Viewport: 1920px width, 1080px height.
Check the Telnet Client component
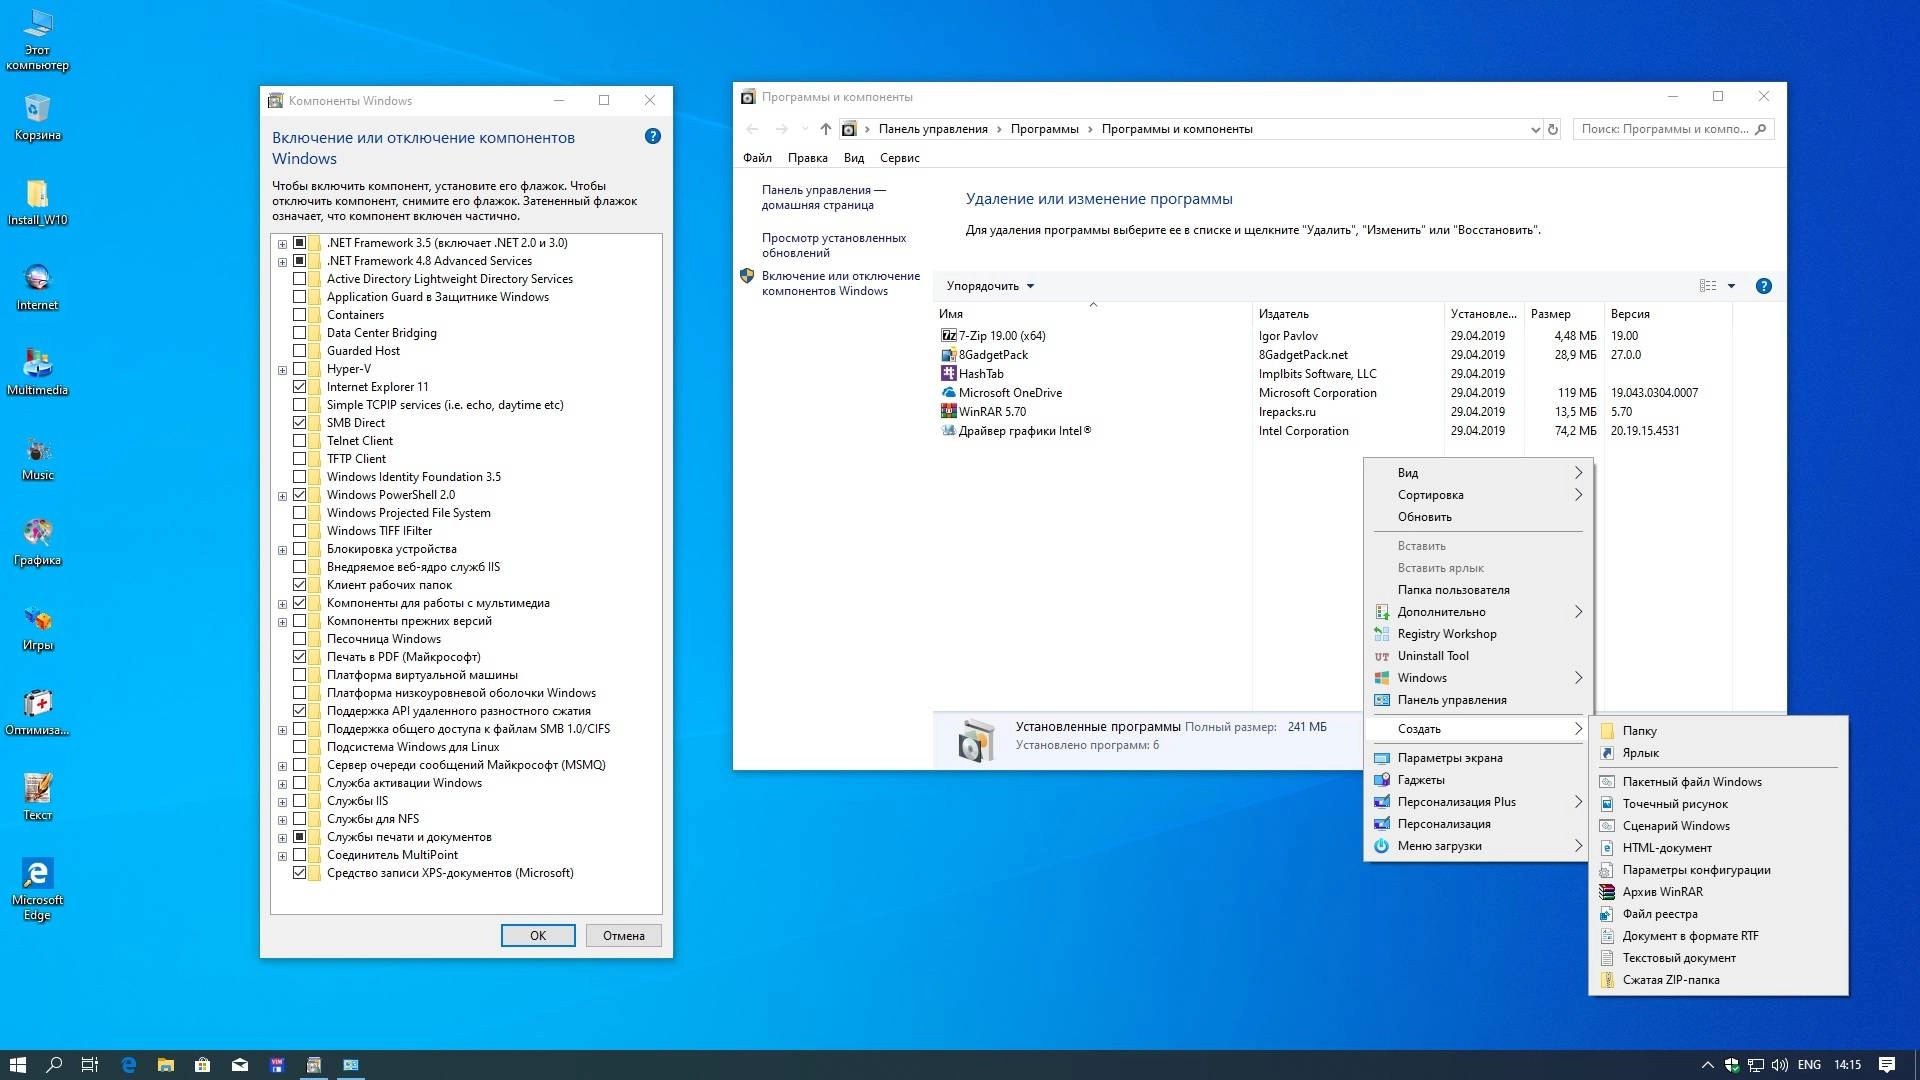(299, 441)
